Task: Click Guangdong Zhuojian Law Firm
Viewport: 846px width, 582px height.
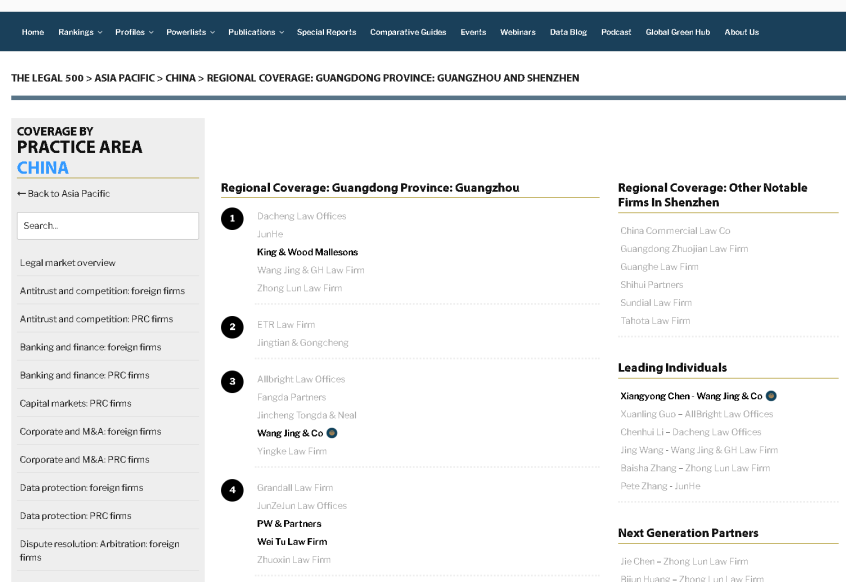Action: point(684,249)
